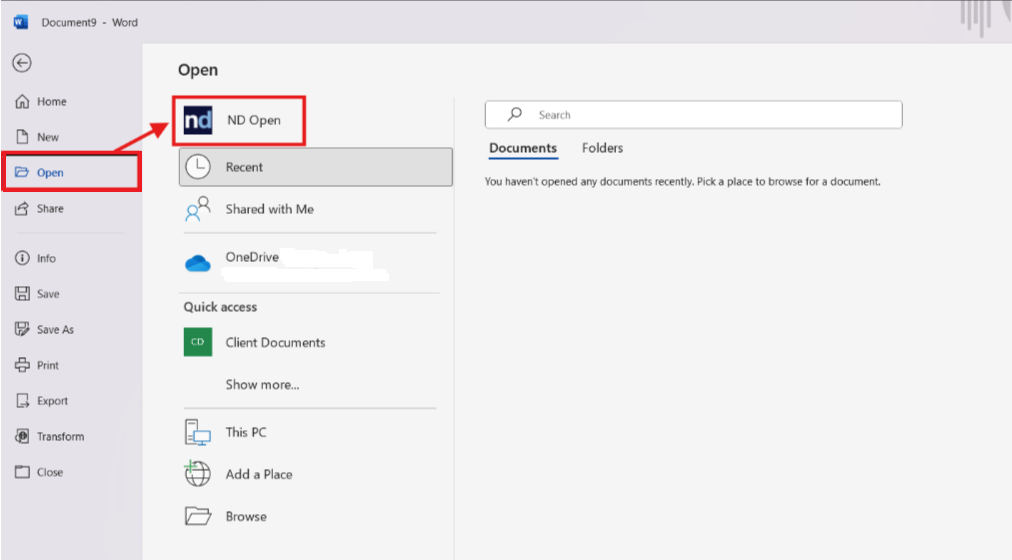Screen dimensions: 1012x560
Task: Click the Browse folder icon
Action: pyautogui.click(x=198, y=516)
